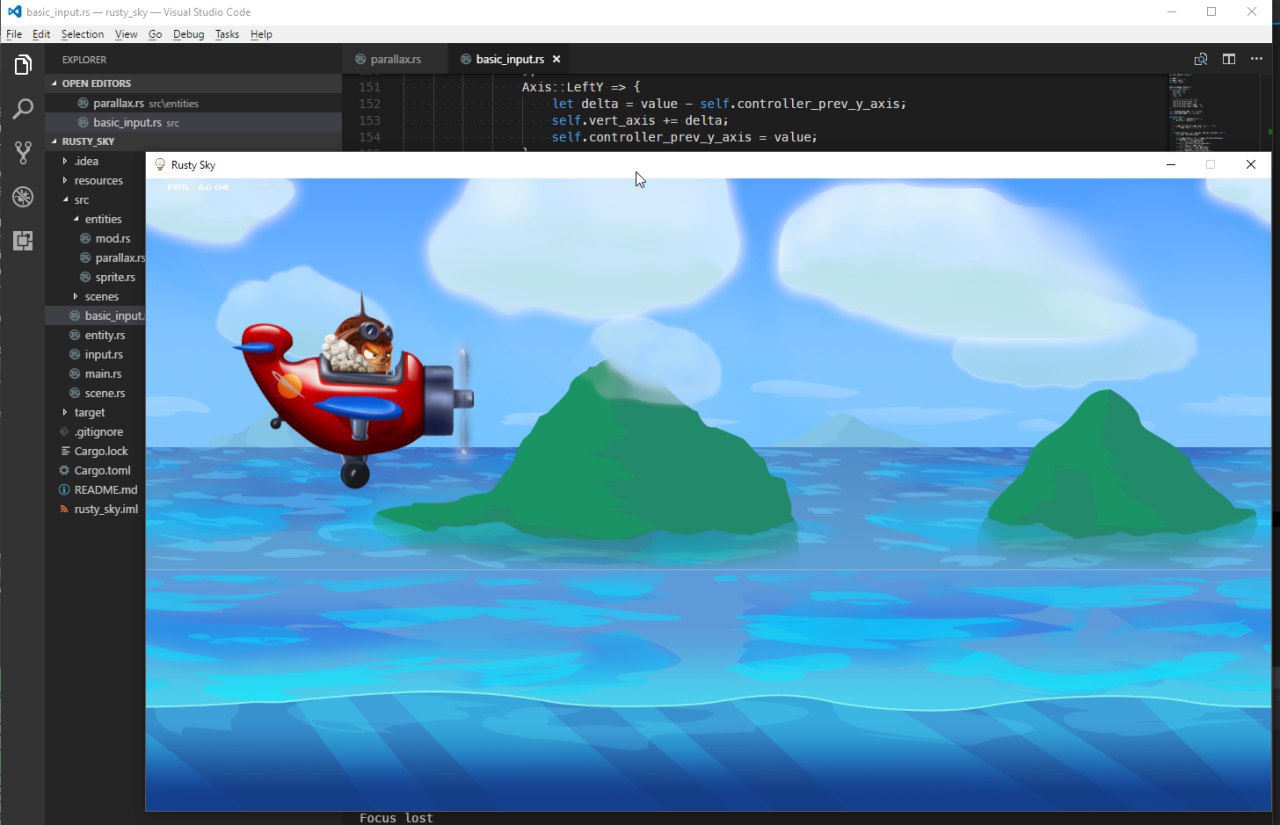Viewport: 1280px width, 825px height.
Task: Open rusty_sky.iml from the file tree
Action: [x=106, y=509]
